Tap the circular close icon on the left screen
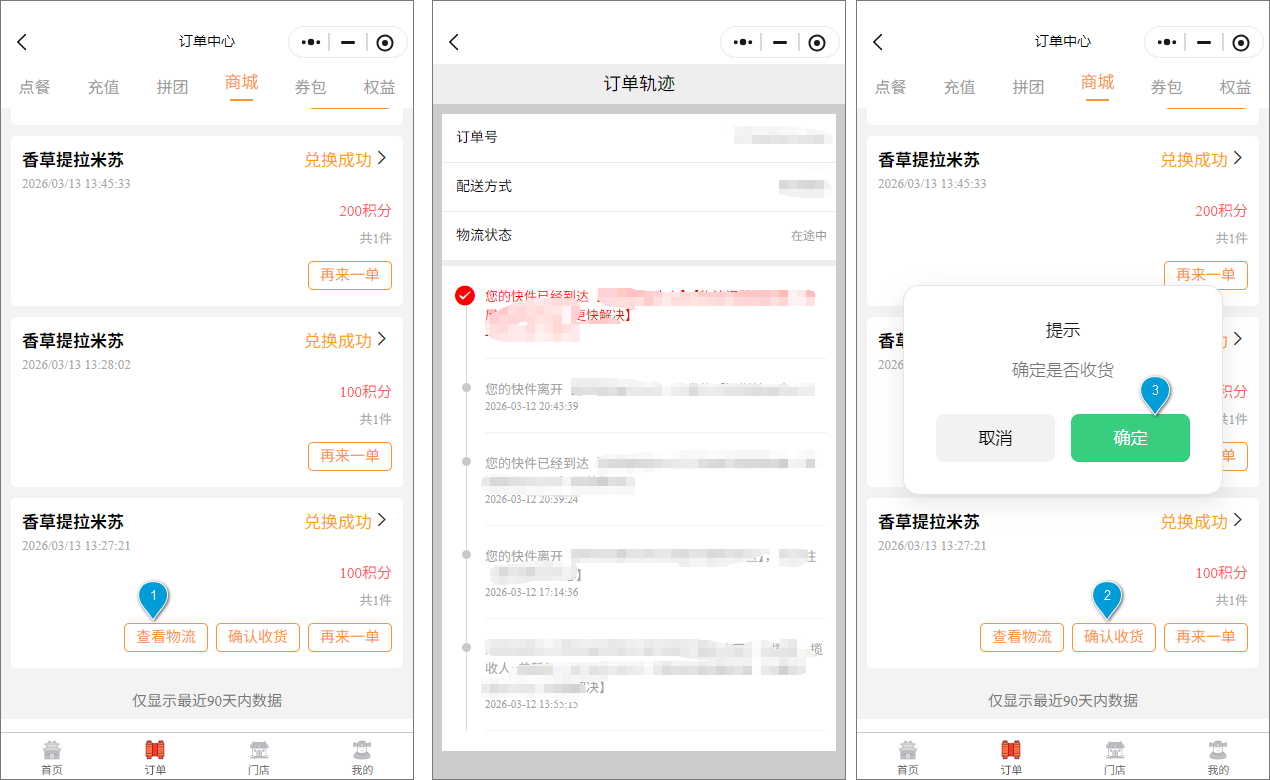The image size is (1270, 780). coord(385,42)
